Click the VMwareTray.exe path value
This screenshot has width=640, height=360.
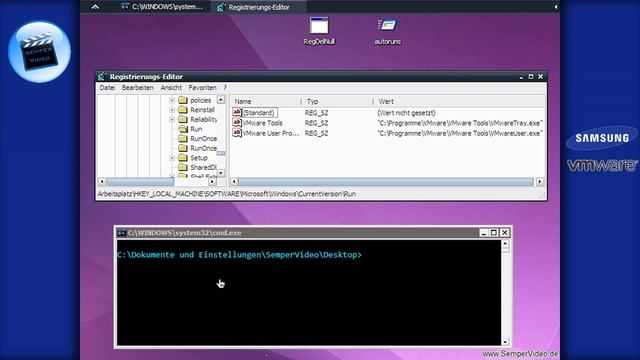click(460, 123)
